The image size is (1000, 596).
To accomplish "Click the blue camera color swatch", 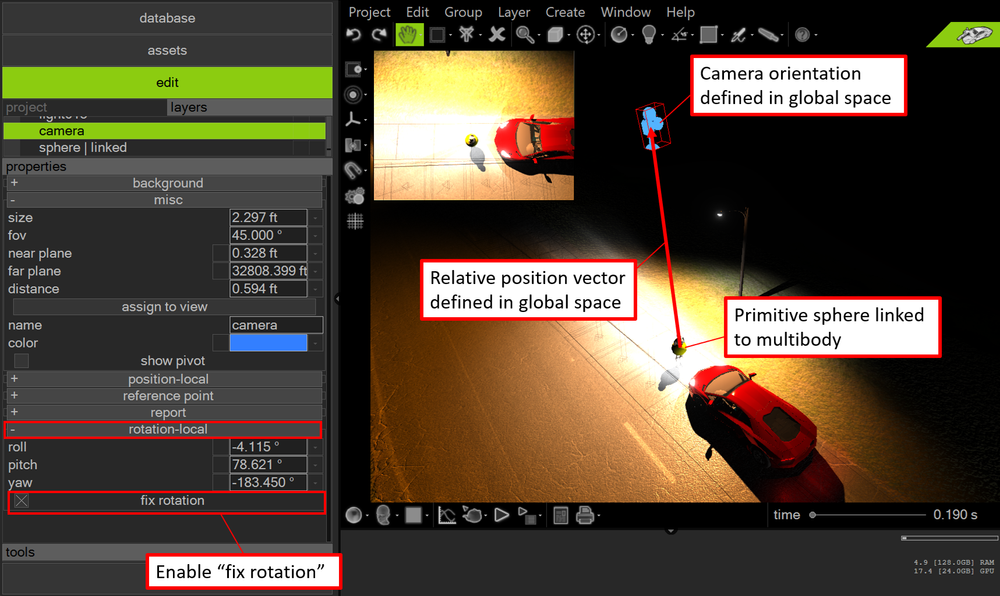I will click(268, 343).
